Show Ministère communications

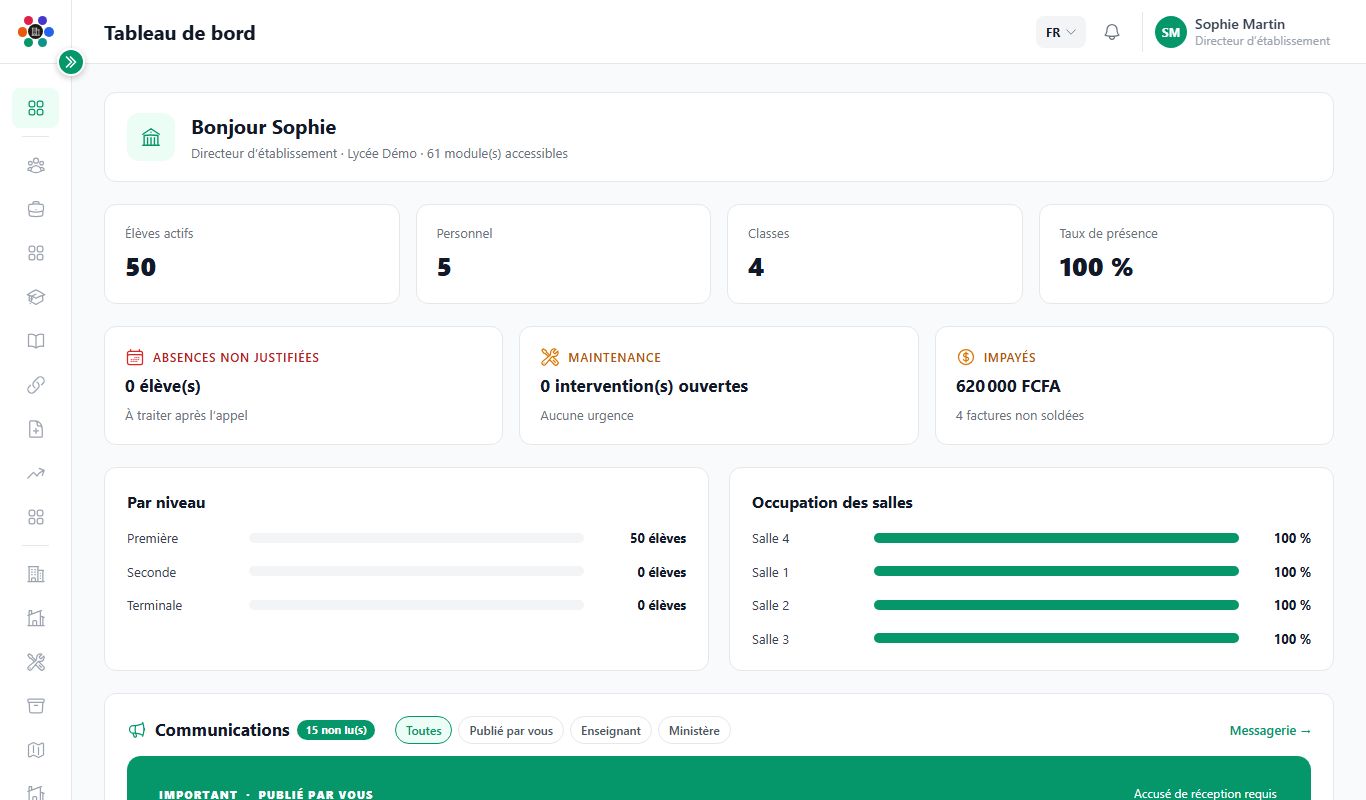[x=694, y=731]
